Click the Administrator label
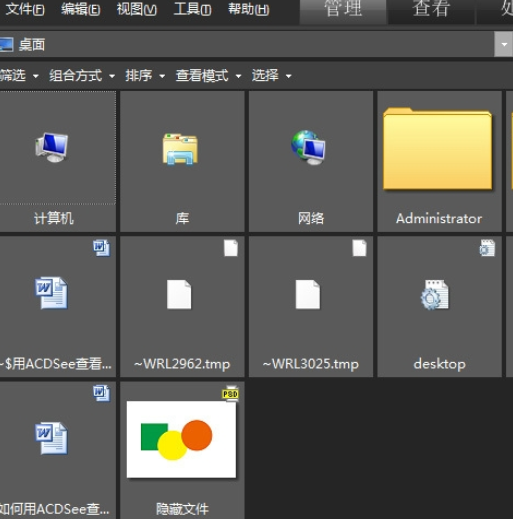The height and width of the screenshot is (519, 513). click(439, 219)
